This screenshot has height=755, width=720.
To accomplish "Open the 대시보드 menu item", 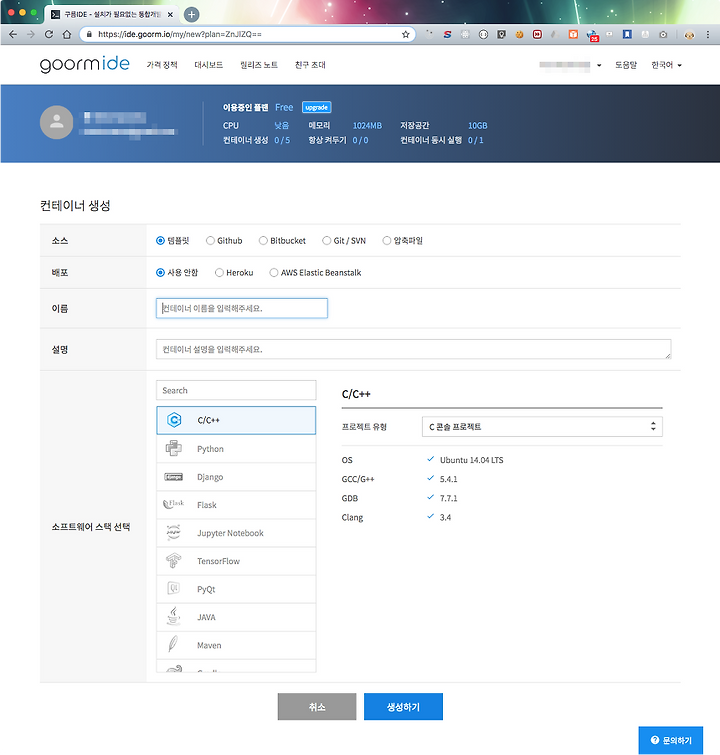I will [x=209, y=65].
